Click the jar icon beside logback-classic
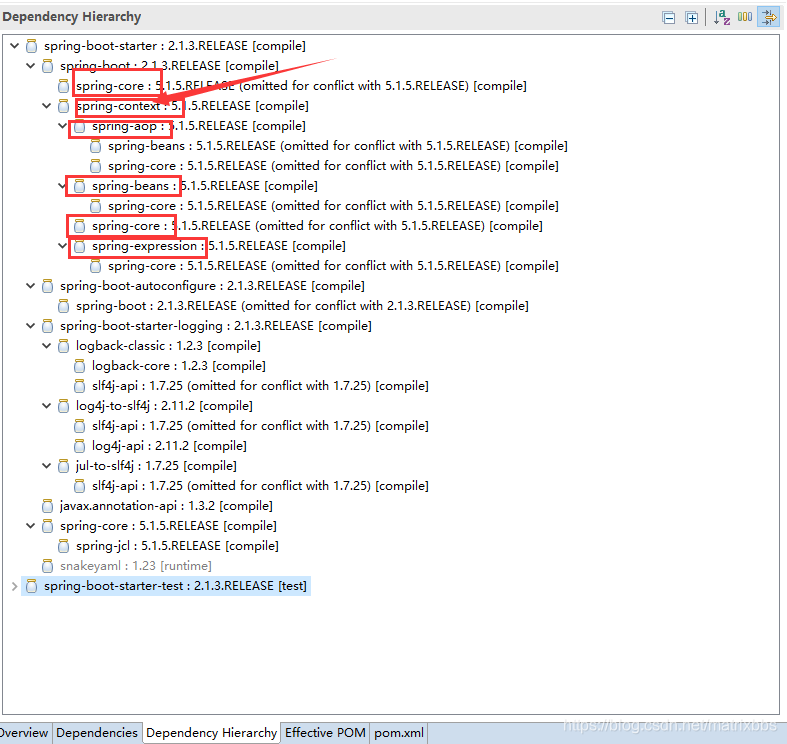This screenshot has height=744, width=787. [x=64, y=346]
